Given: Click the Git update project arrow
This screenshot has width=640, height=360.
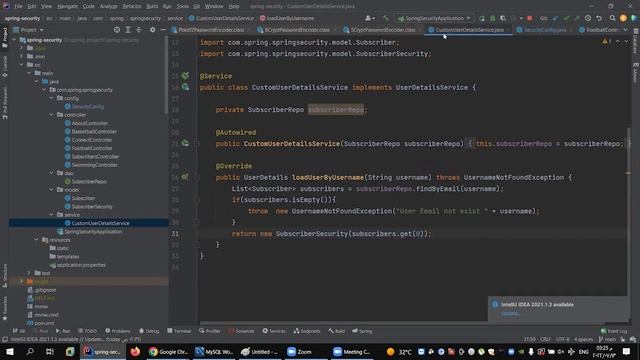Looking at the screenshot, I should point(556,18).
